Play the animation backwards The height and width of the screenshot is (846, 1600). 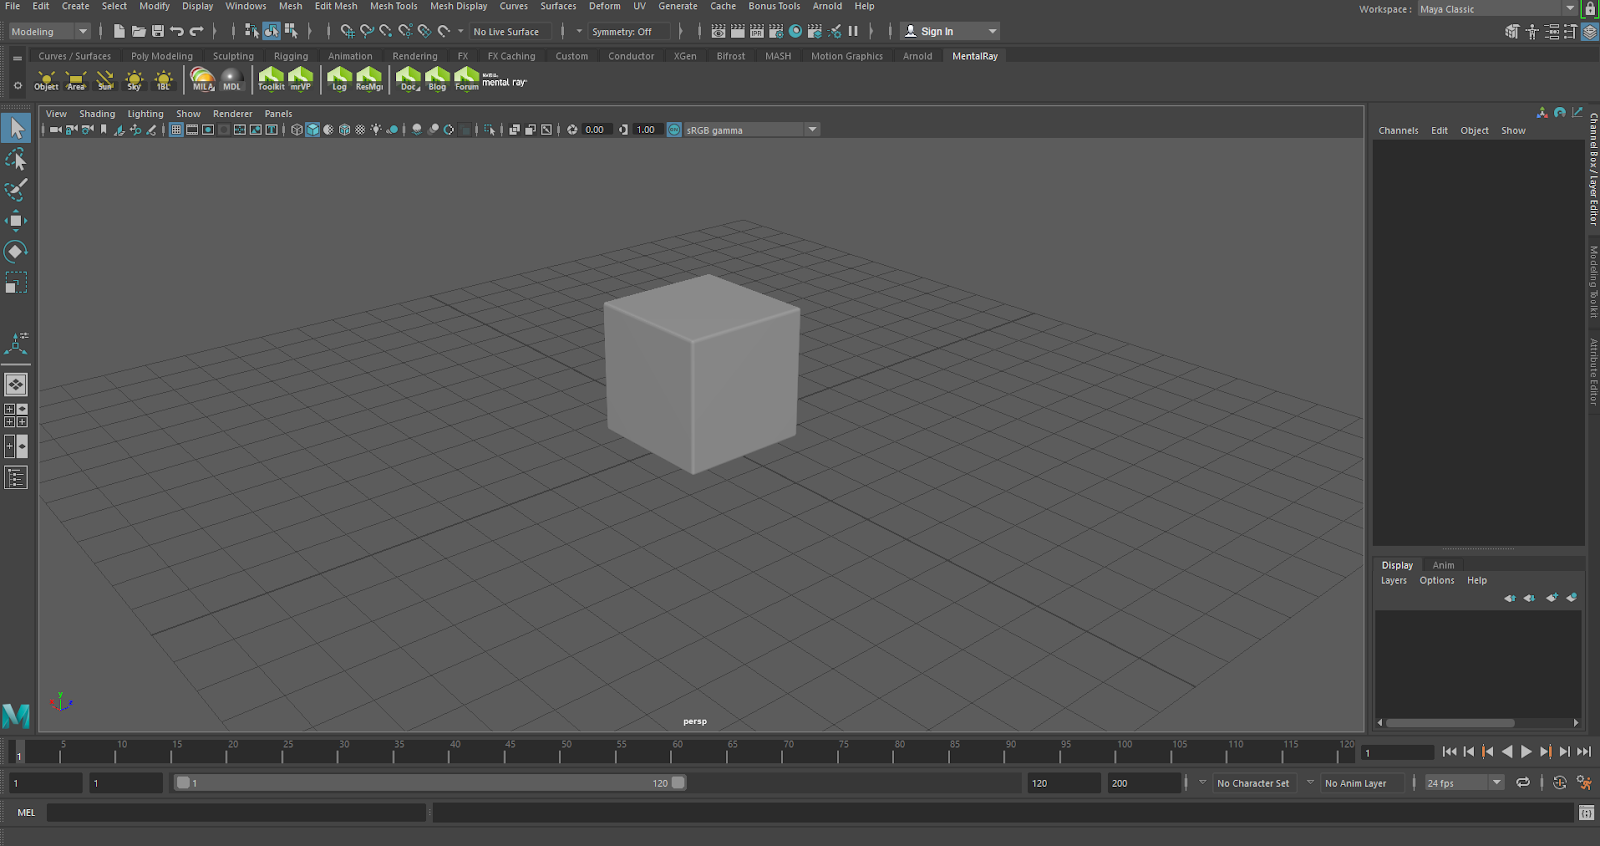pyautogui.click(x=1507, y=752)
